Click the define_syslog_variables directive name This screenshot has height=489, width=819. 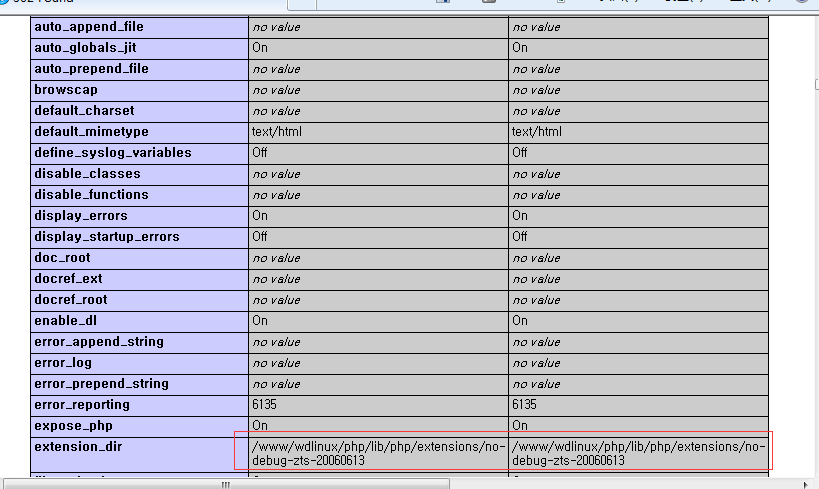point(113,153)
